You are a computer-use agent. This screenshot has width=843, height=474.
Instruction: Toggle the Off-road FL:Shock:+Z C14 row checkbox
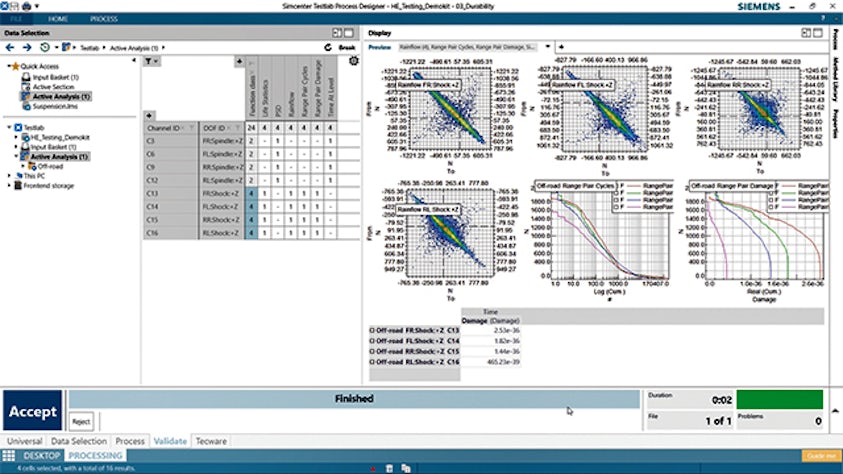coord(372,341)
